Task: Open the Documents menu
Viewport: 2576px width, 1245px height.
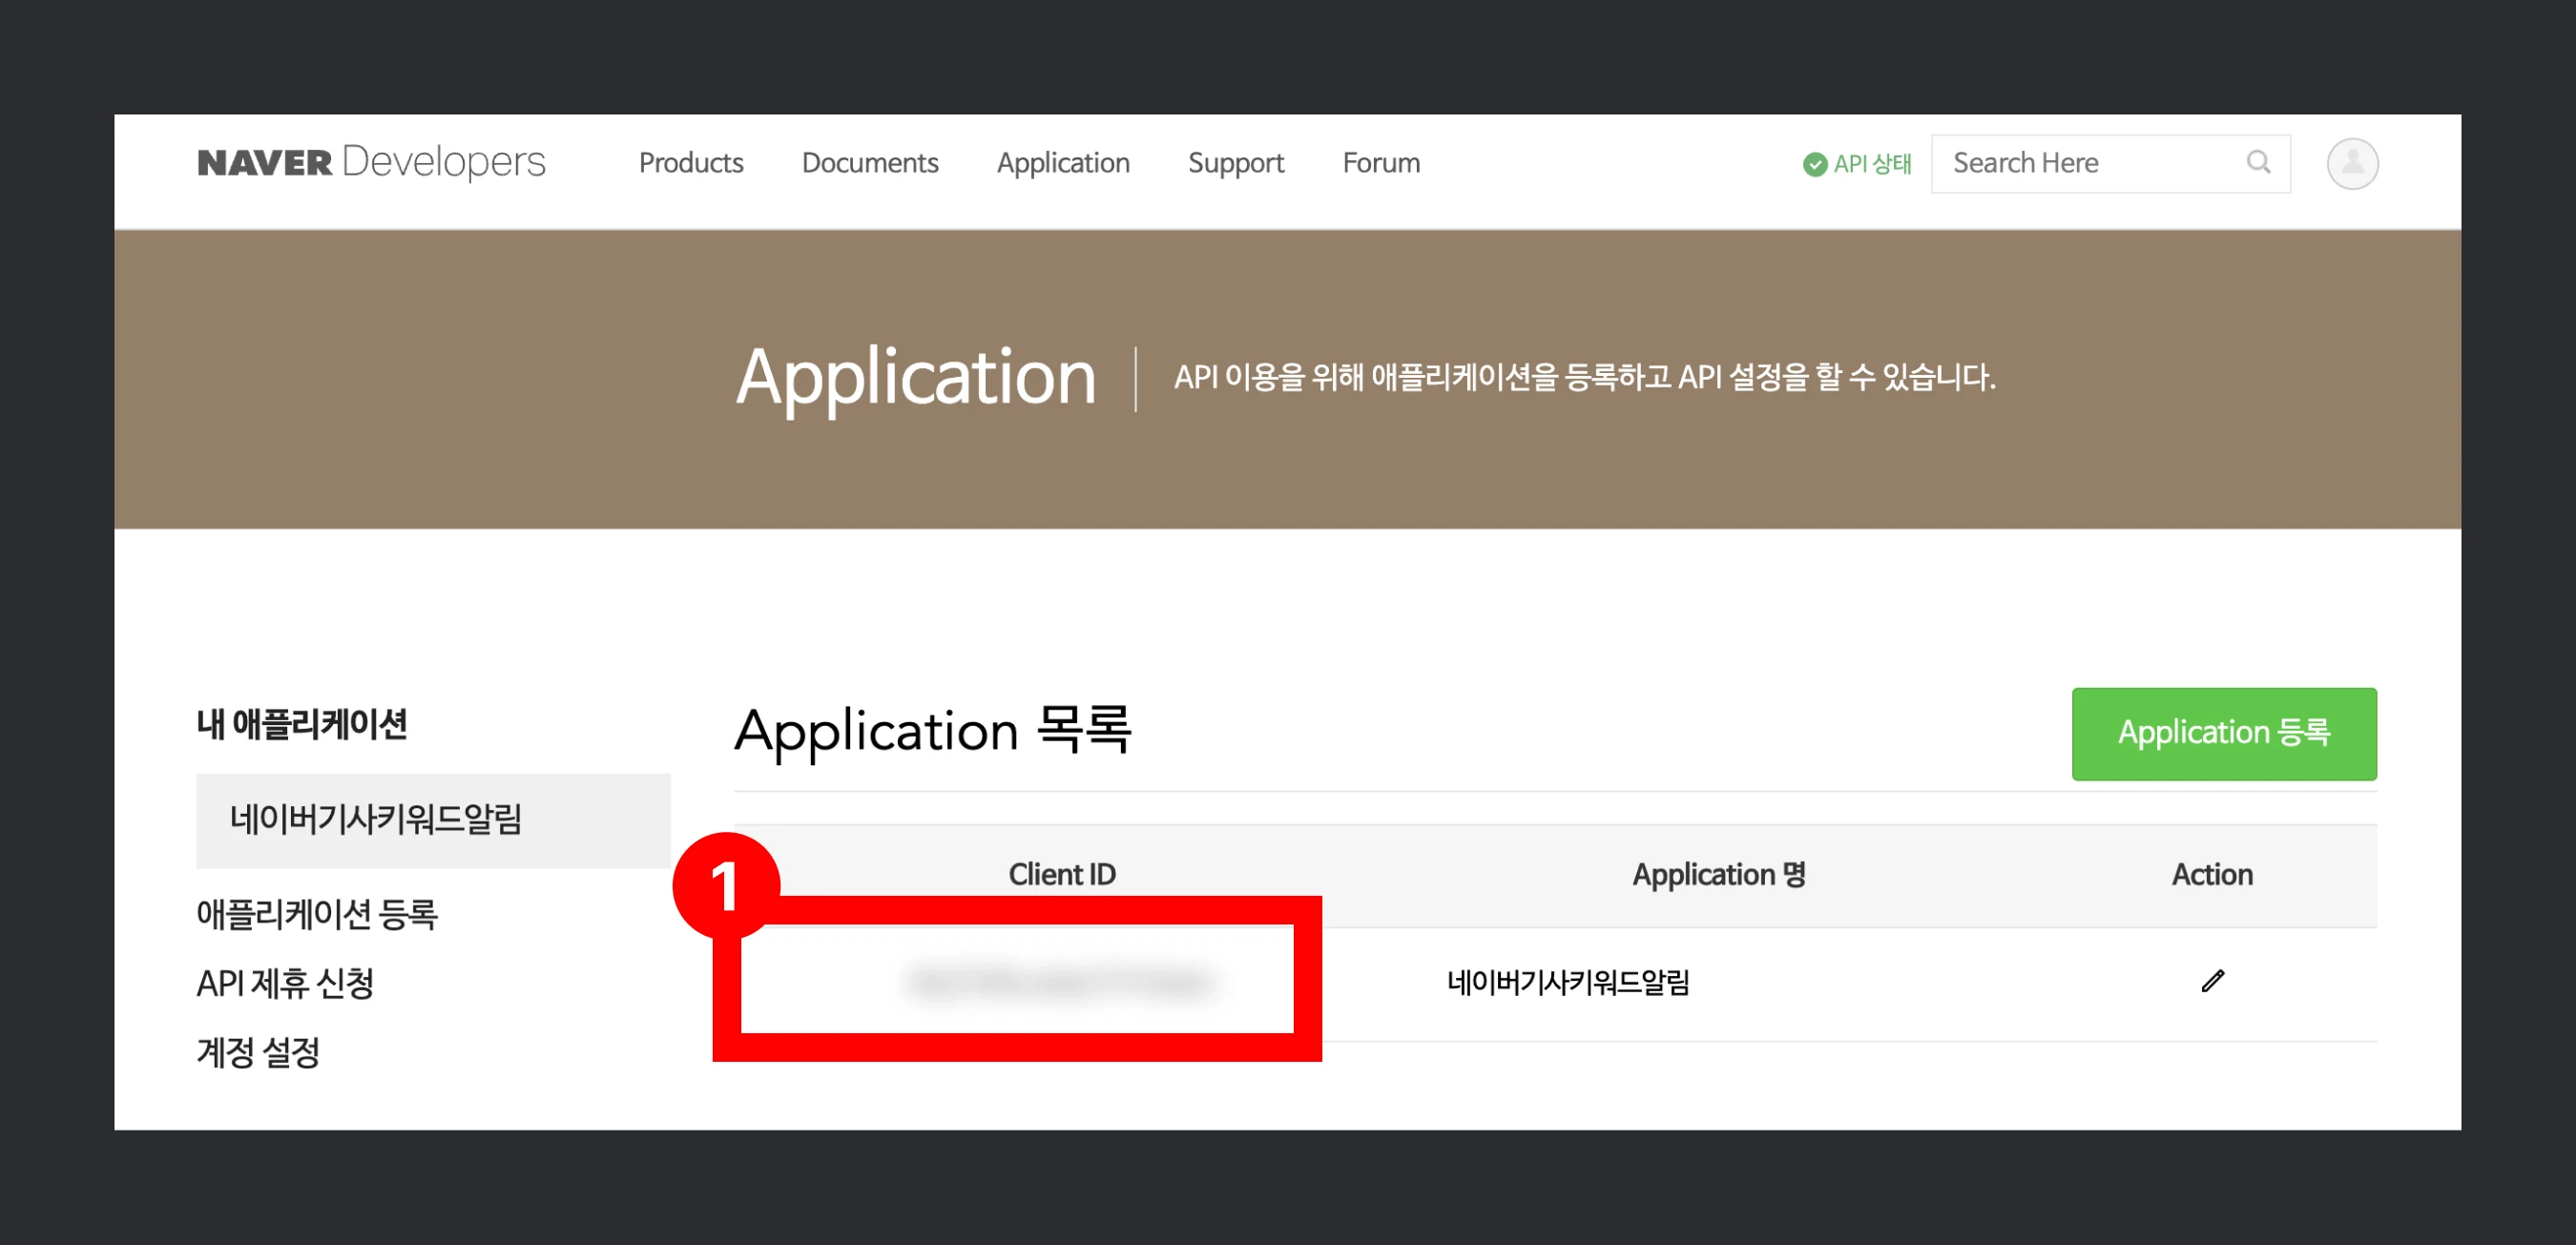Action: (x=869, y=163)
